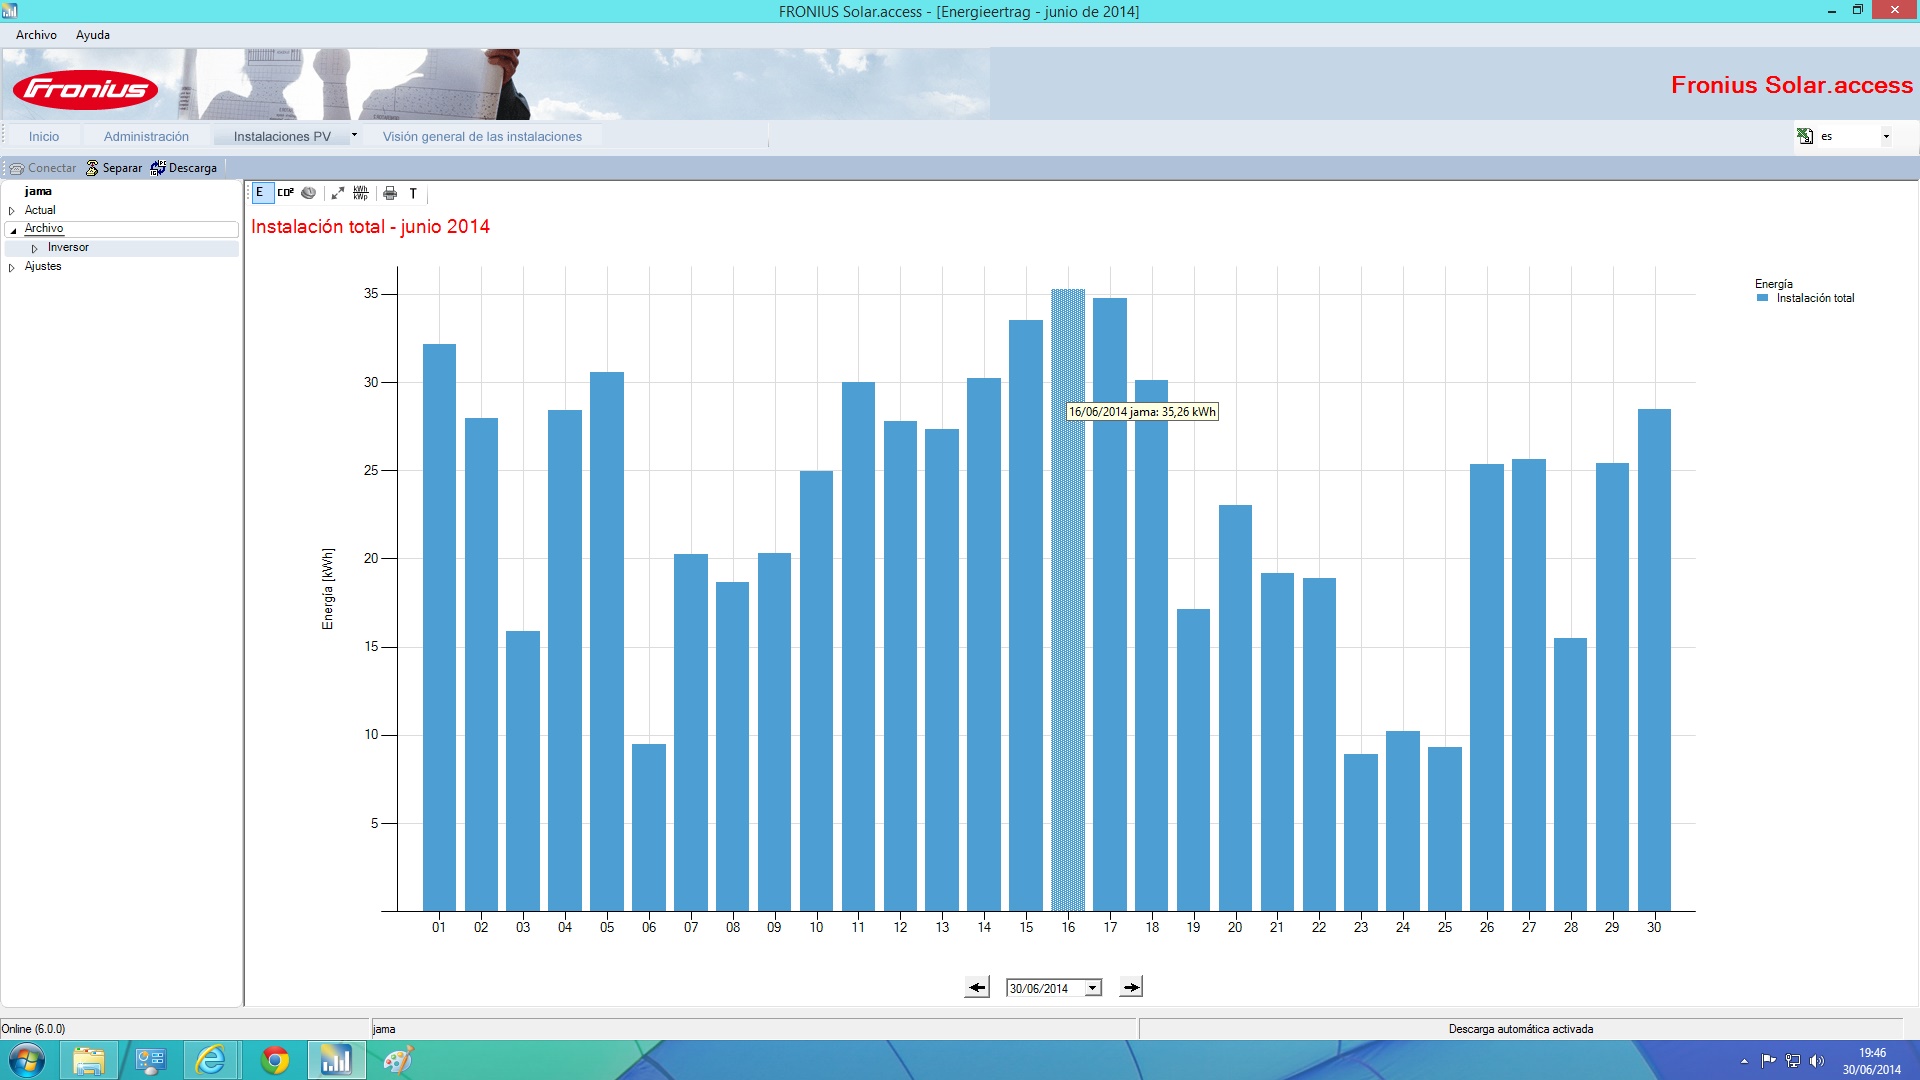This screenshot has width=1920, height=1080.
Task: Click the Online (6.0.0) status text
Action: (x=34, y=1029)
